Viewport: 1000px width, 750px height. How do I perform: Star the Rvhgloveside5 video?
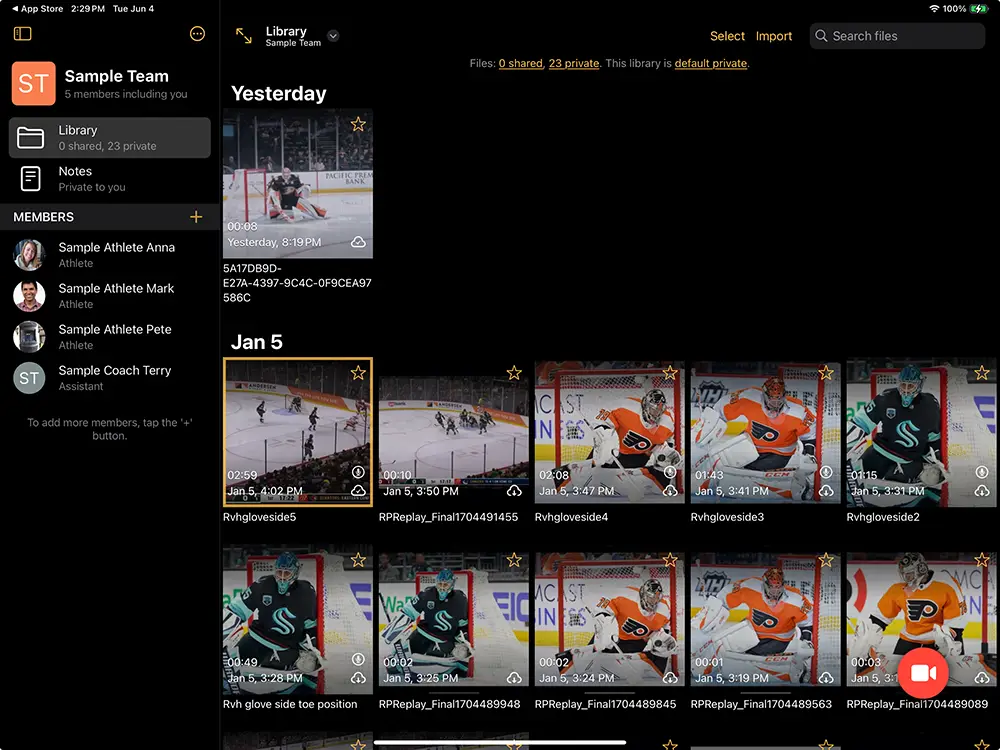pyautogui.click(x=358, y=372)
